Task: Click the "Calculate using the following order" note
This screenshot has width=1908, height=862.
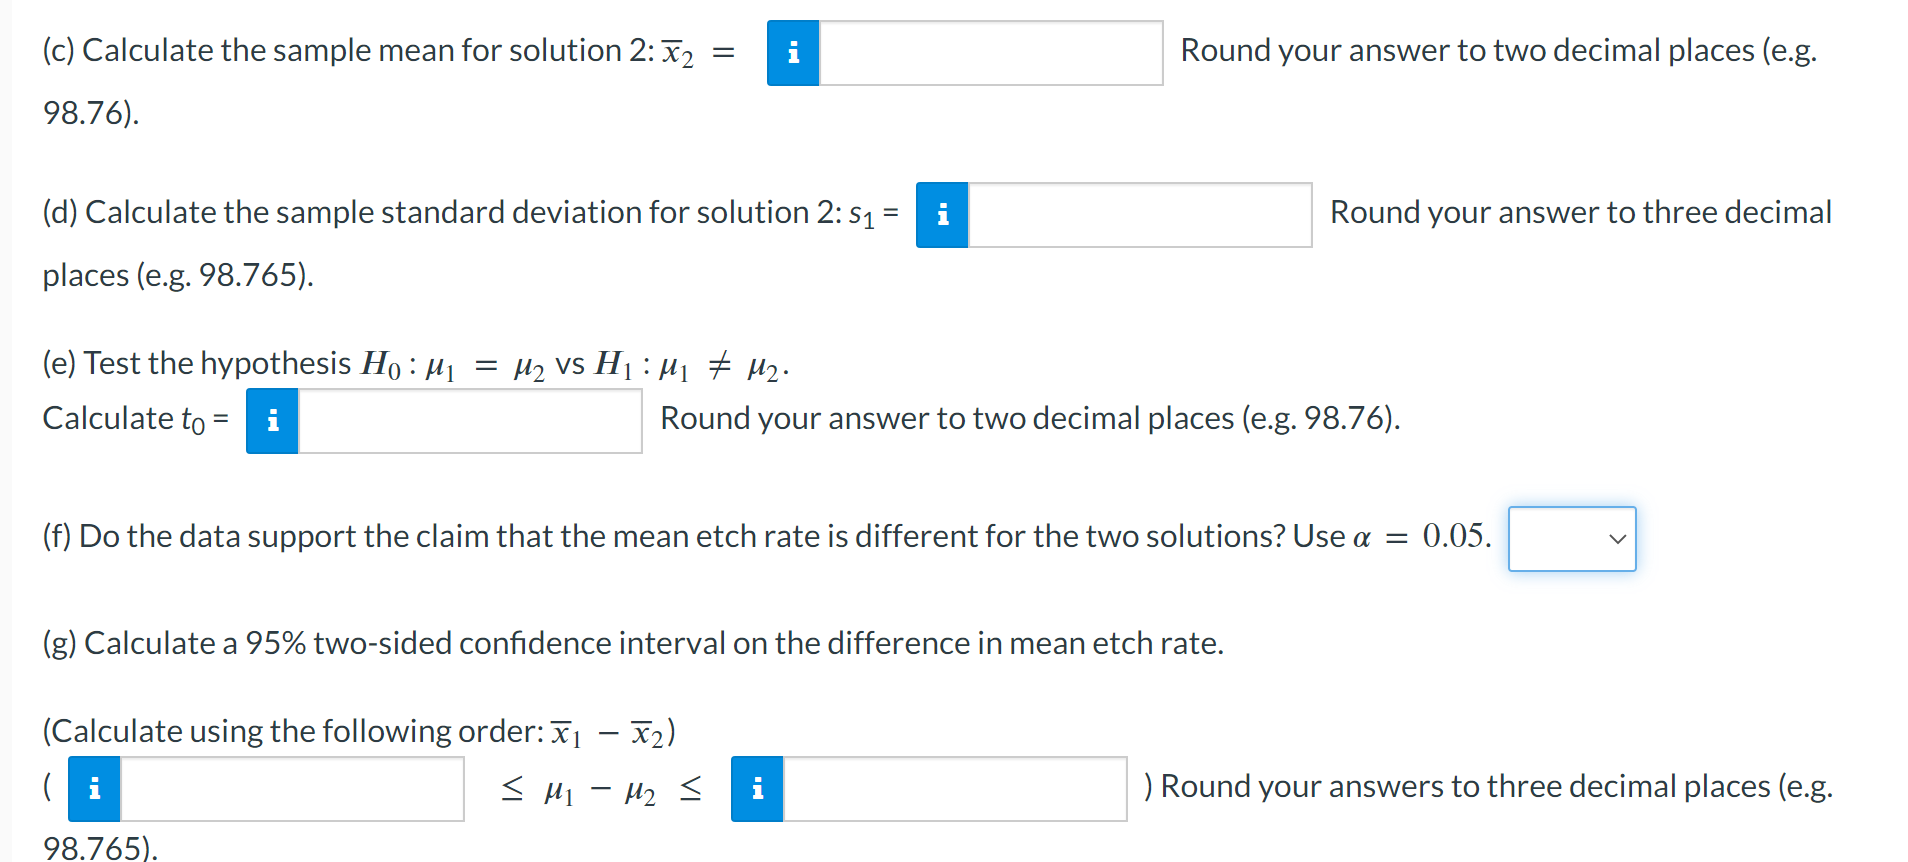Action: [358, 732]
